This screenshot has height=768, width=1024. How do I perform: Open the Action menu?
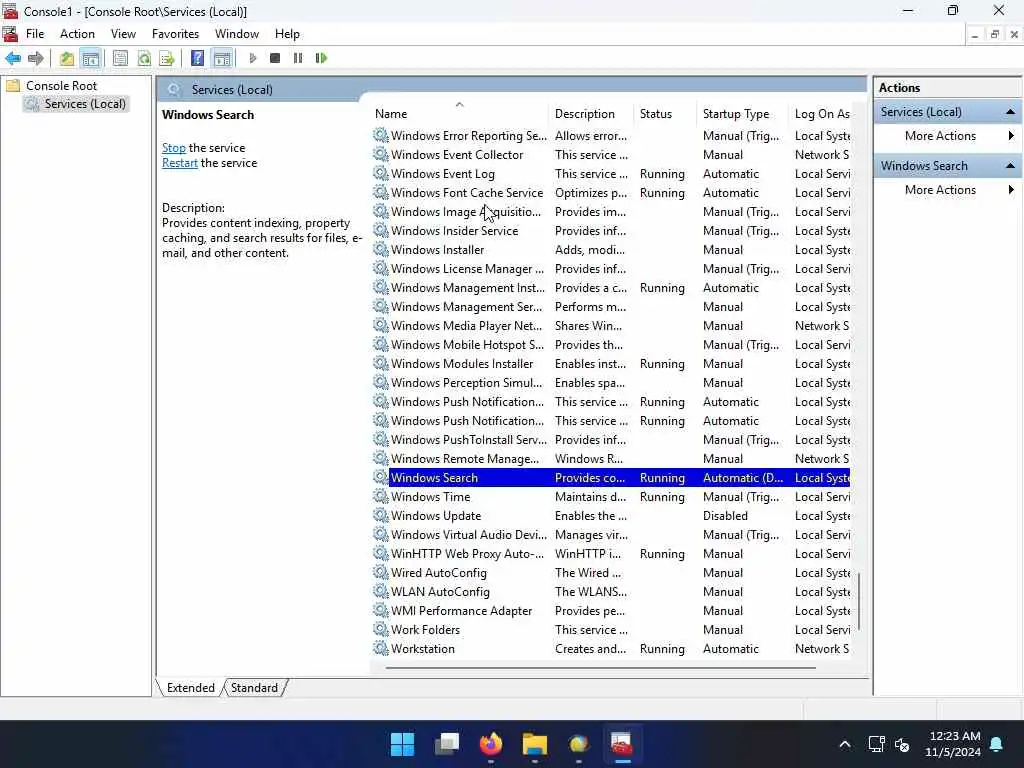(x=77, y=34)
